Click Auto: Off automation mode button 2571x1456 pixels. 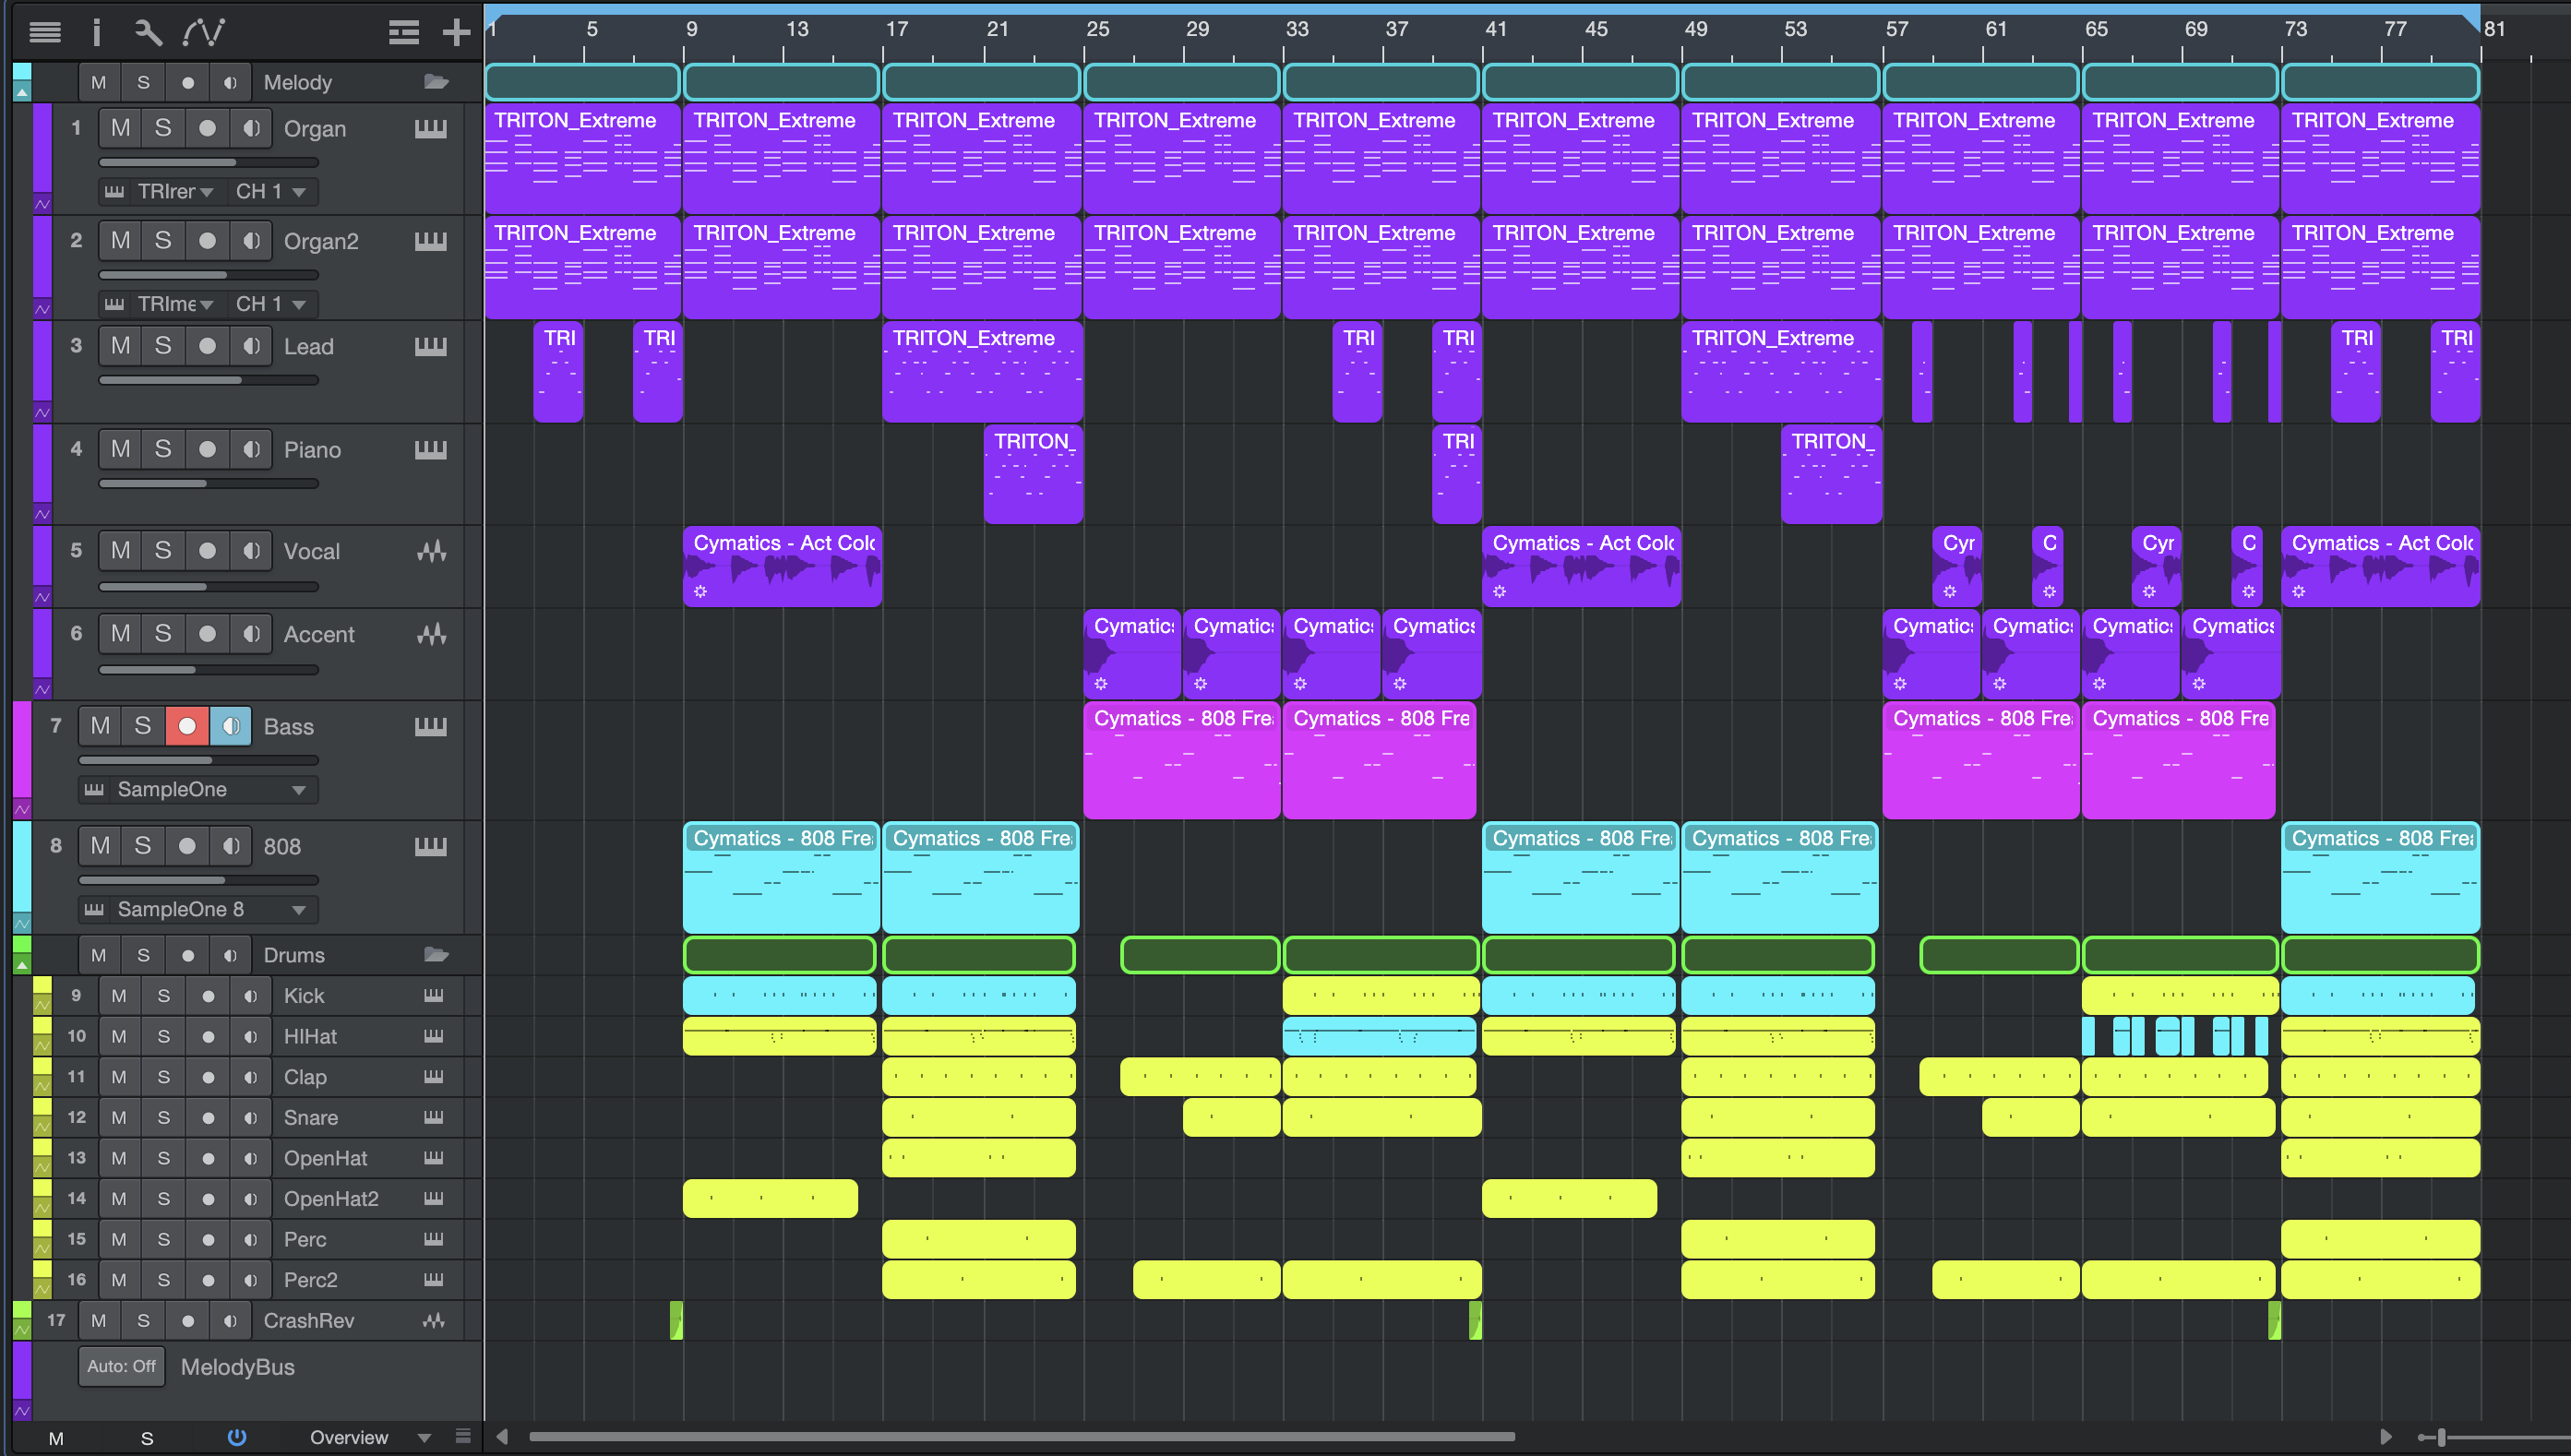121,1366
